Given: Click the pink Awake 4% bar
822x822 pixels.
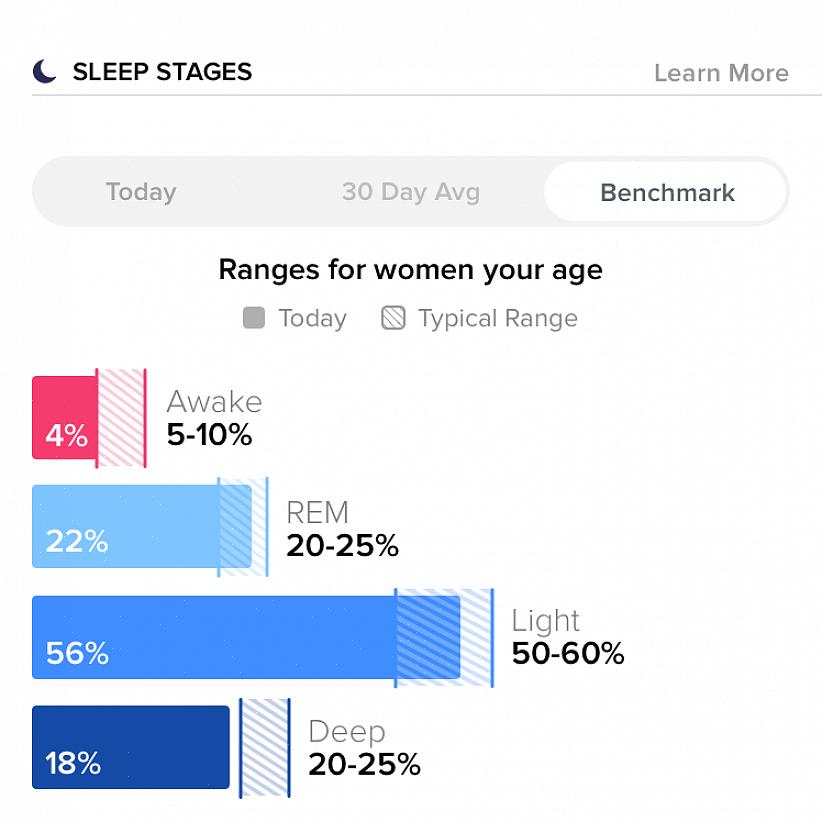Looking at the screenshot, I should click(63, 418).
